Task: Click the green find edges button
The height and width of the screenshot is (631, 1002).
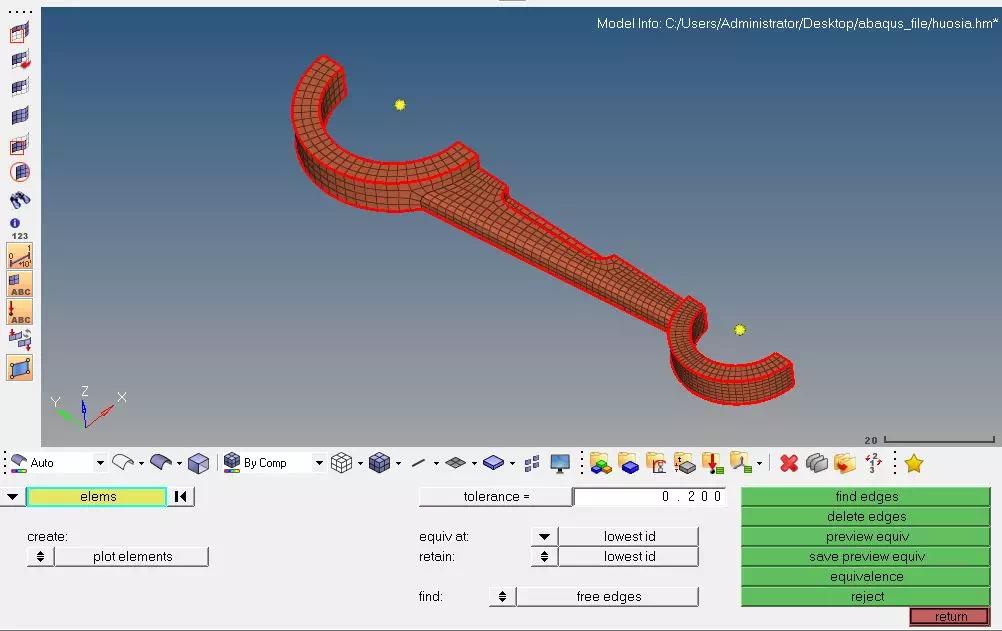Action: point(866,497)
